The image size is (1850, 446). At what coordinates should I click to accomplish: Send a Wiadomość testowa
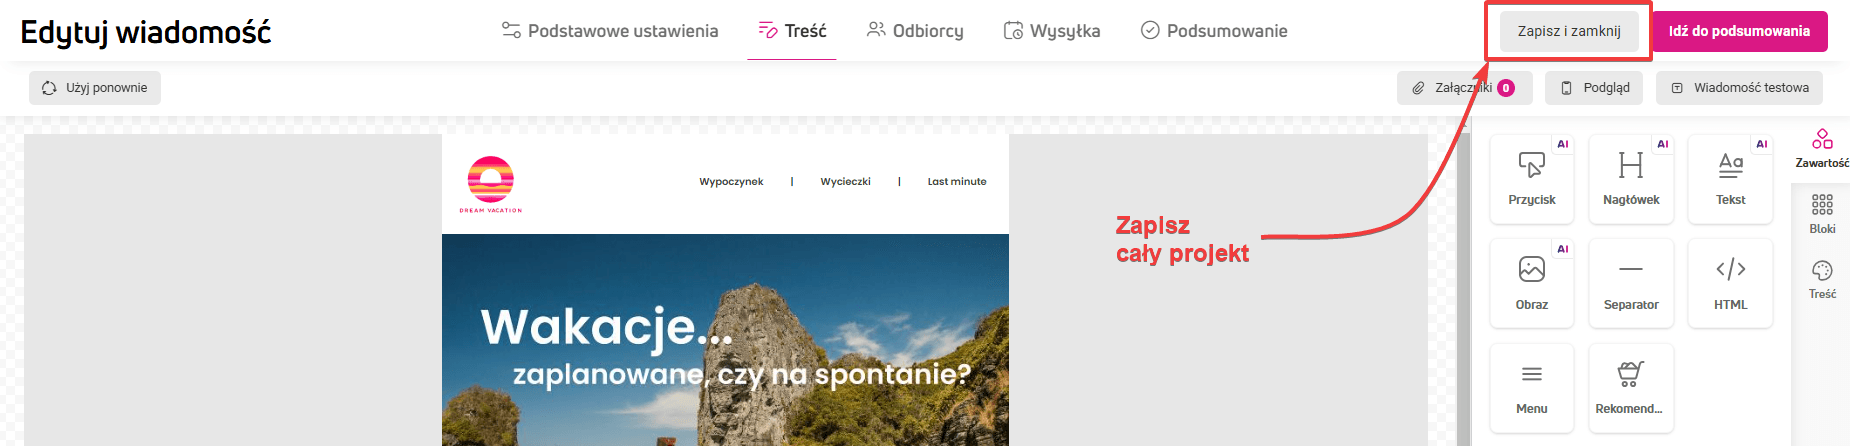pyautogui.click(x=1739, y=88)
